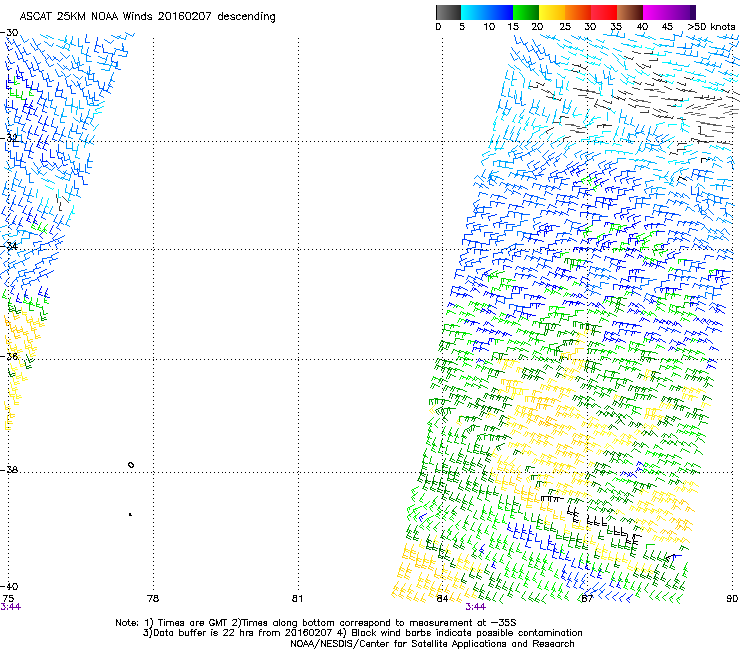Select the brown 35-40 knots legend swatch
The image size is (740, 650).
630,12
